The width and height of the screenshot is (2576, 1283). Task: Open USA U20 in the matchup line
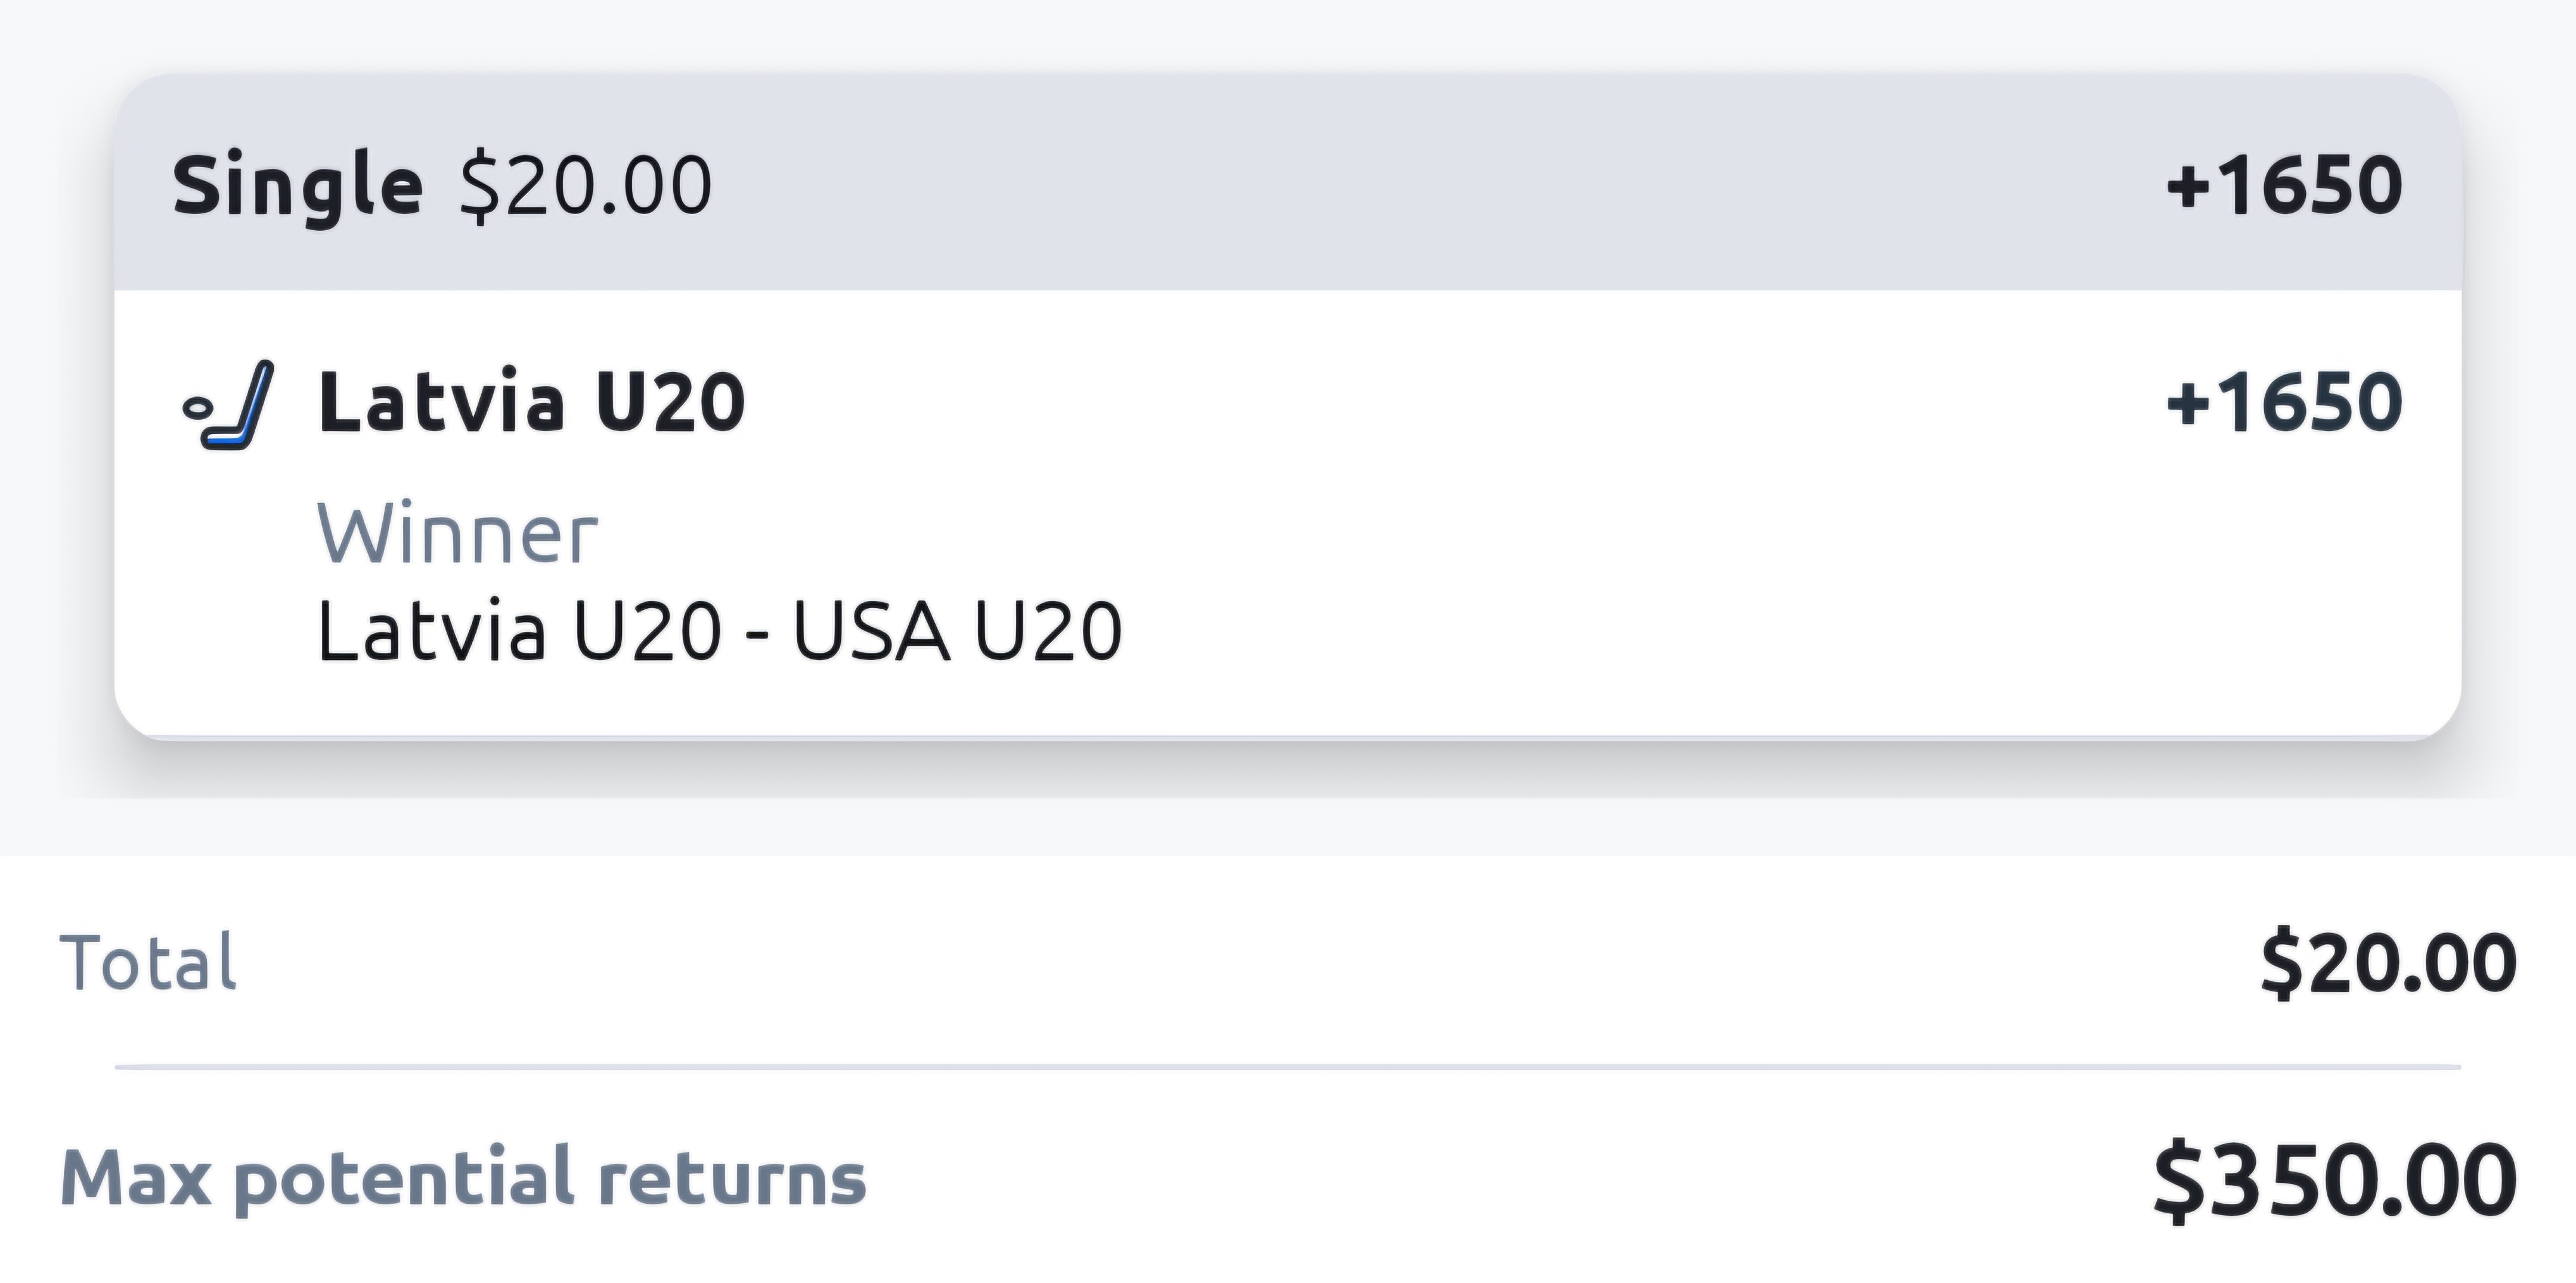click(x=957, y=632)
